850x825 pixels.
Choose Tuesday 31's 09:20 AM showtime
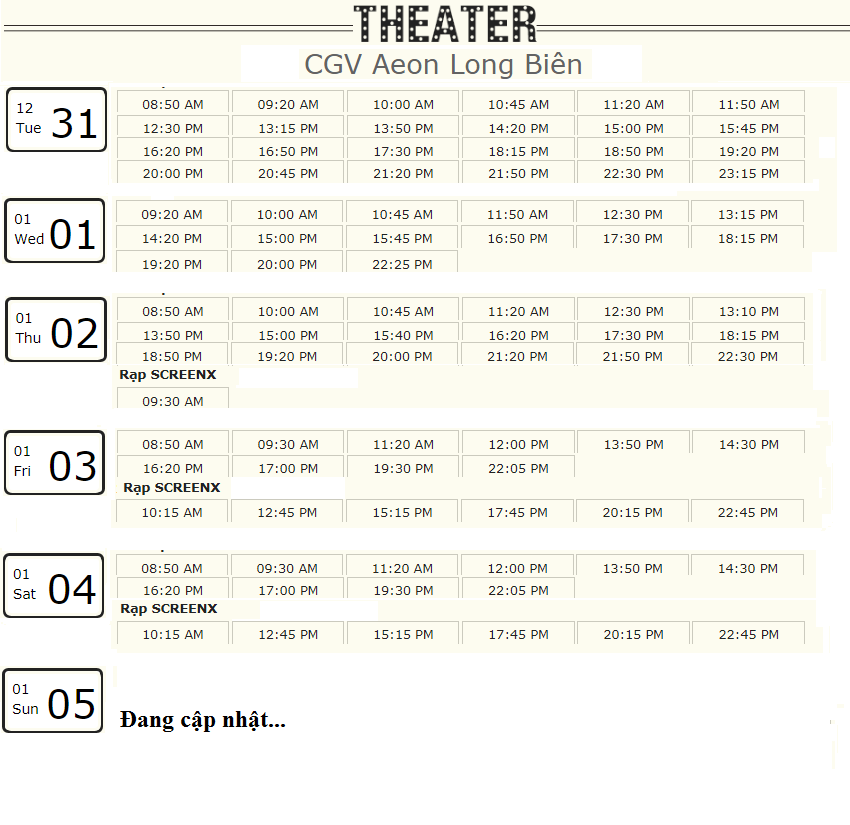(288, 103)
